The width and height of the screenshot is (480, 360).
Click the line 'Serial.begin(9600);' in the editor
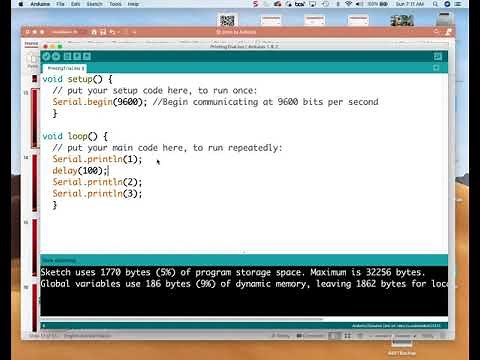[99, 102]
